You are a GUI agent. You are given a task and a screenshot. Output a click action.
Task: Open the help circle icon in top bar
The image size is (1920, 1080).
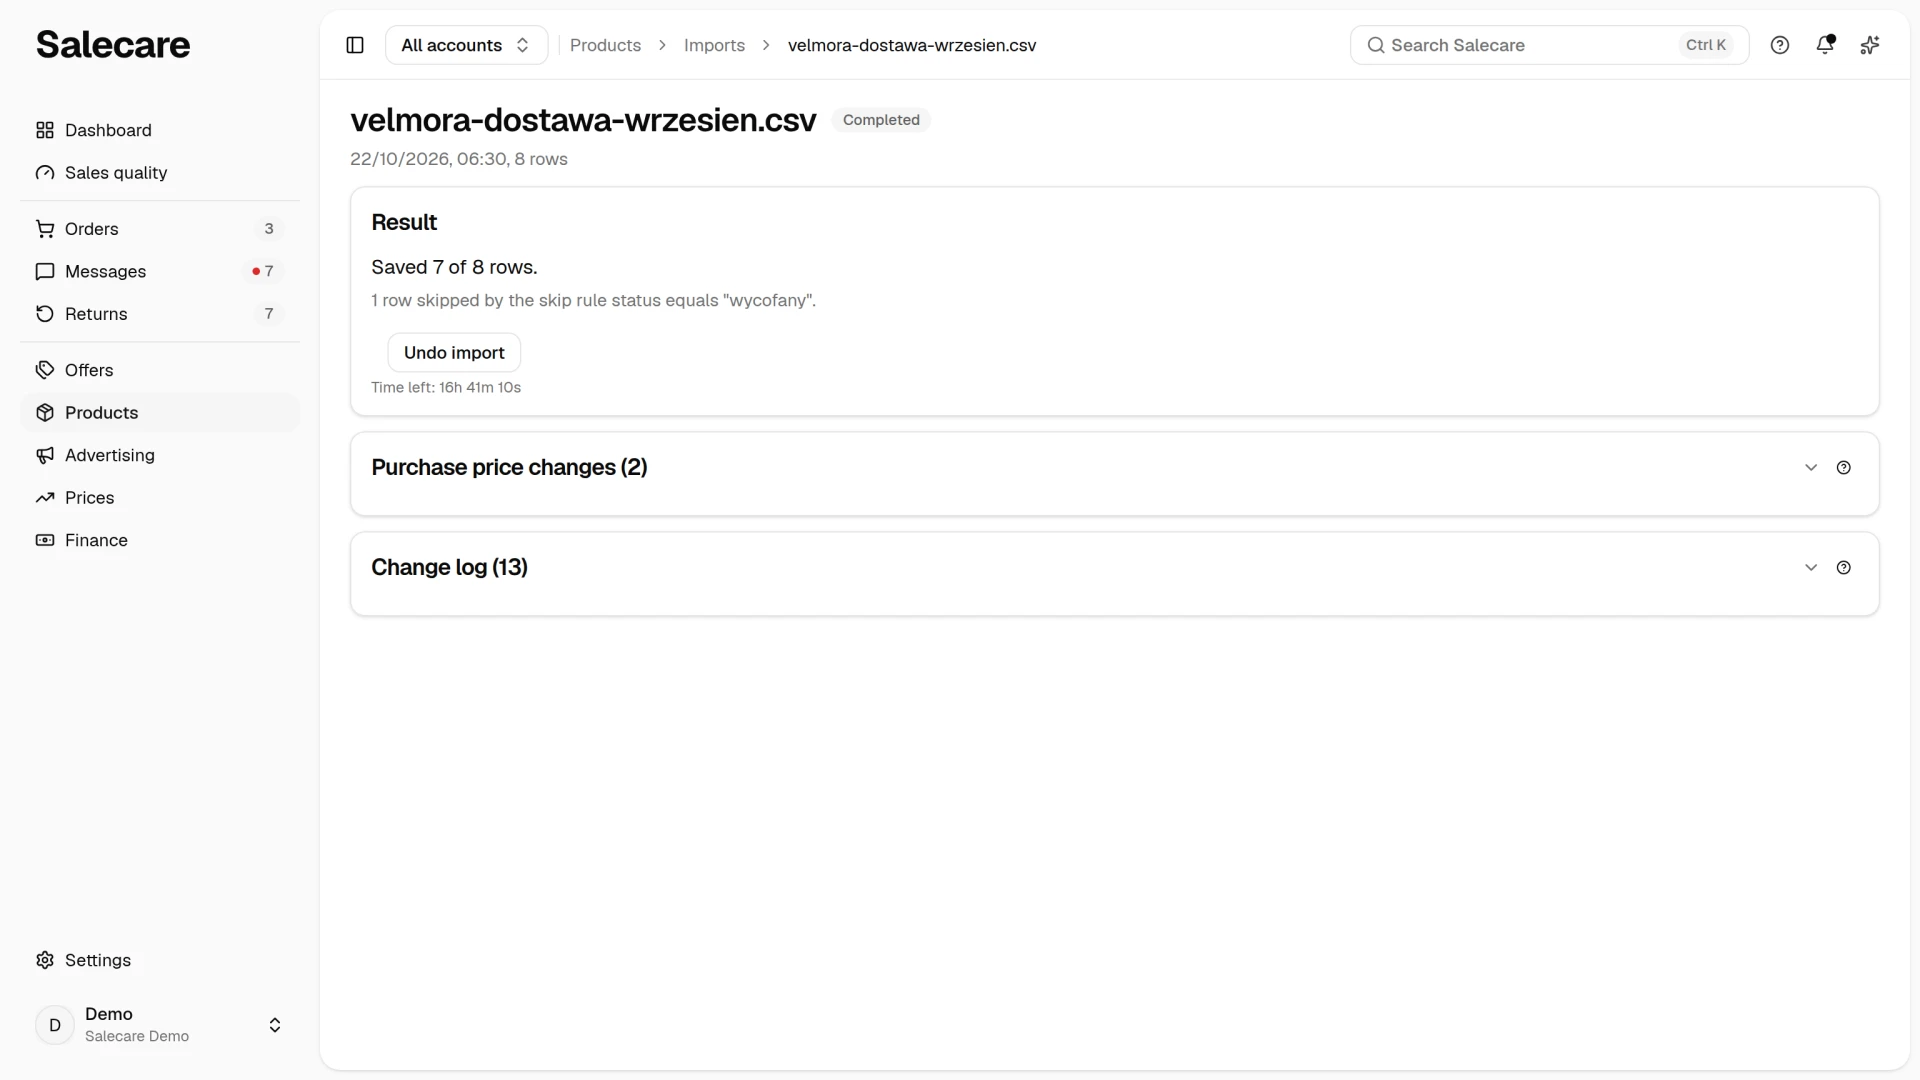point(1780,45)
